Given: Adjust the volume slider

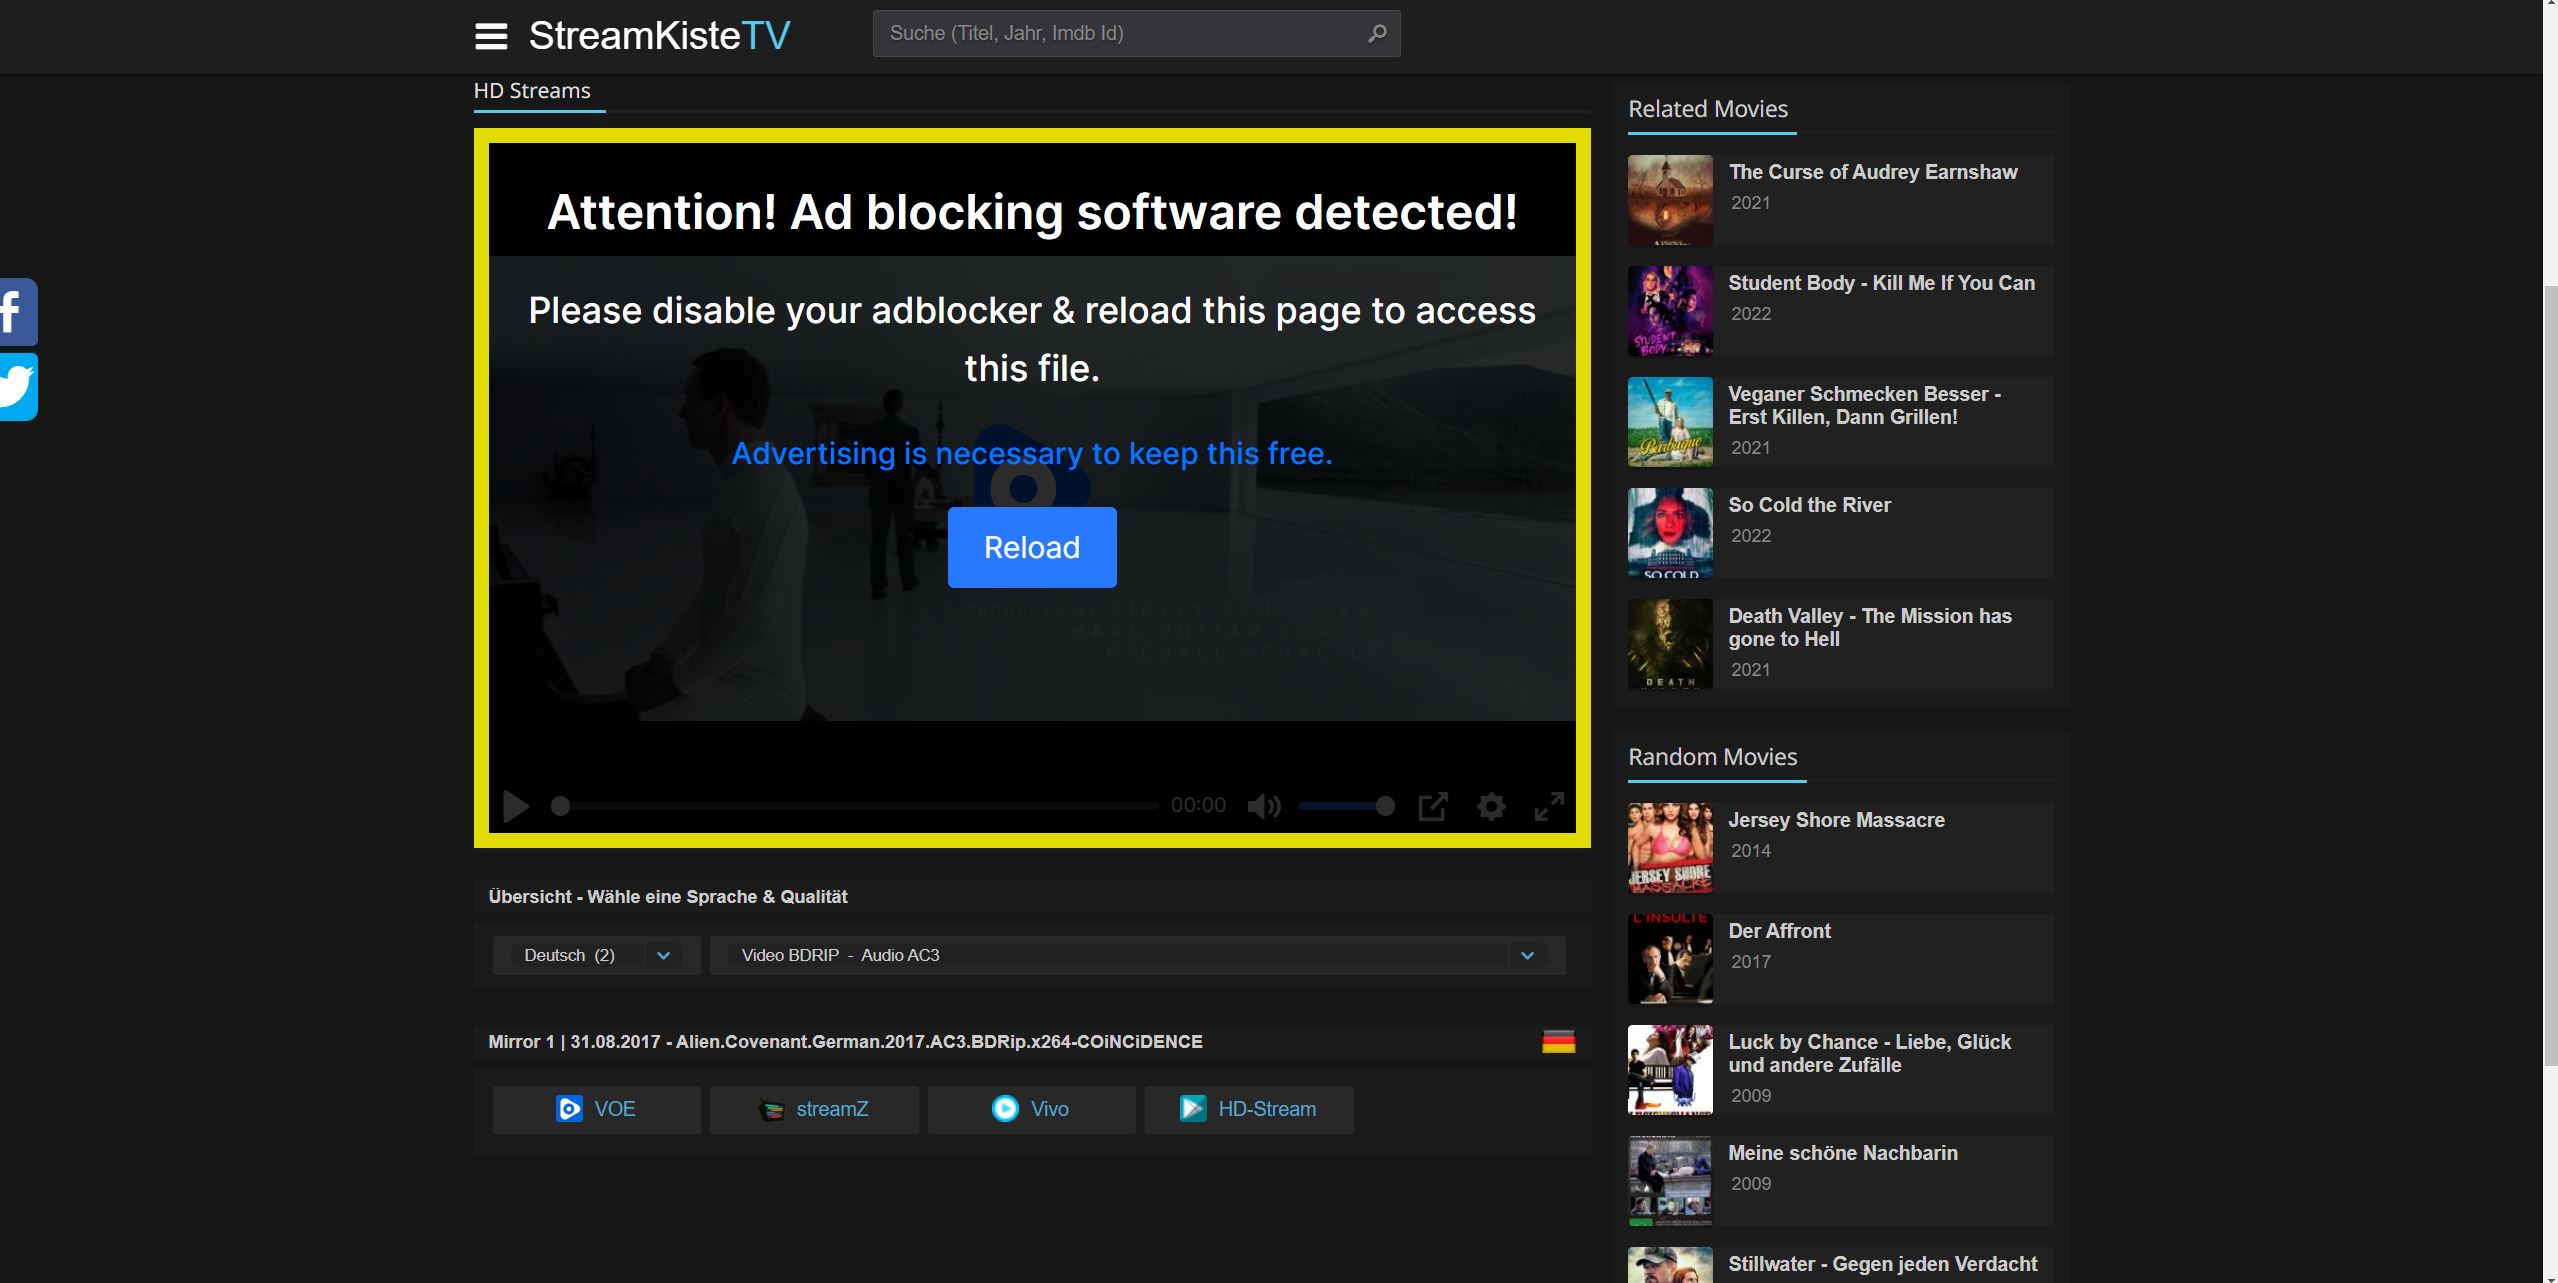Looking at the screenshot, I should [1345, 806].
